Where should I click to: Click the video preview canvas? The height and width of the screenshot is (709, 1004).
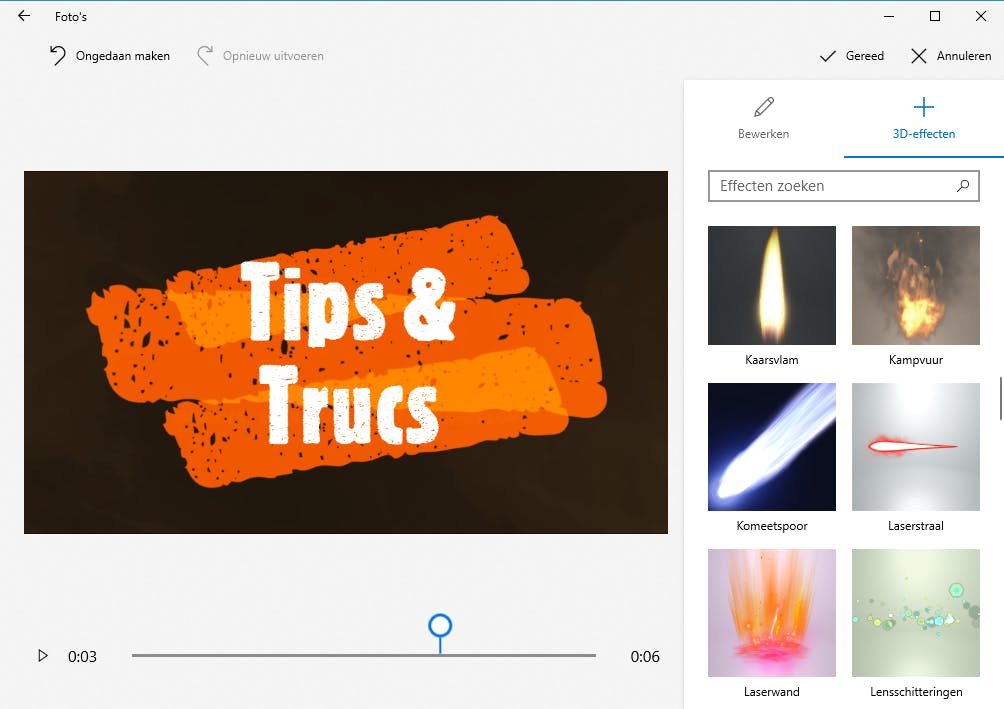point(346,352)
